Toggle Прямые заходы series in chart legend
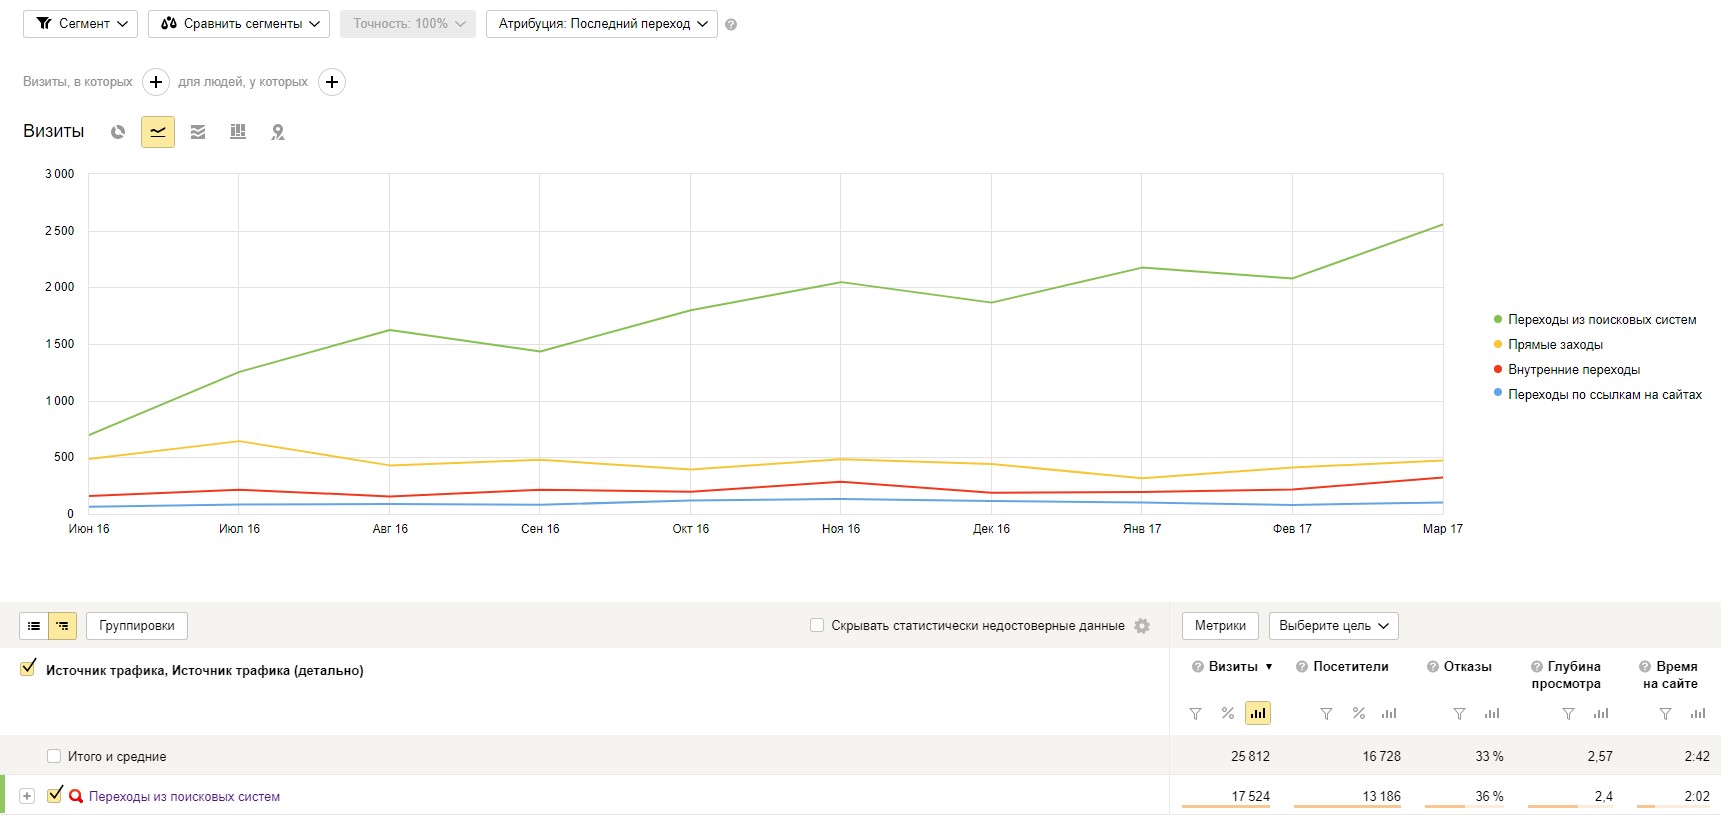The width and height of the screenshot is (1721, 815). click(1554, 345)
